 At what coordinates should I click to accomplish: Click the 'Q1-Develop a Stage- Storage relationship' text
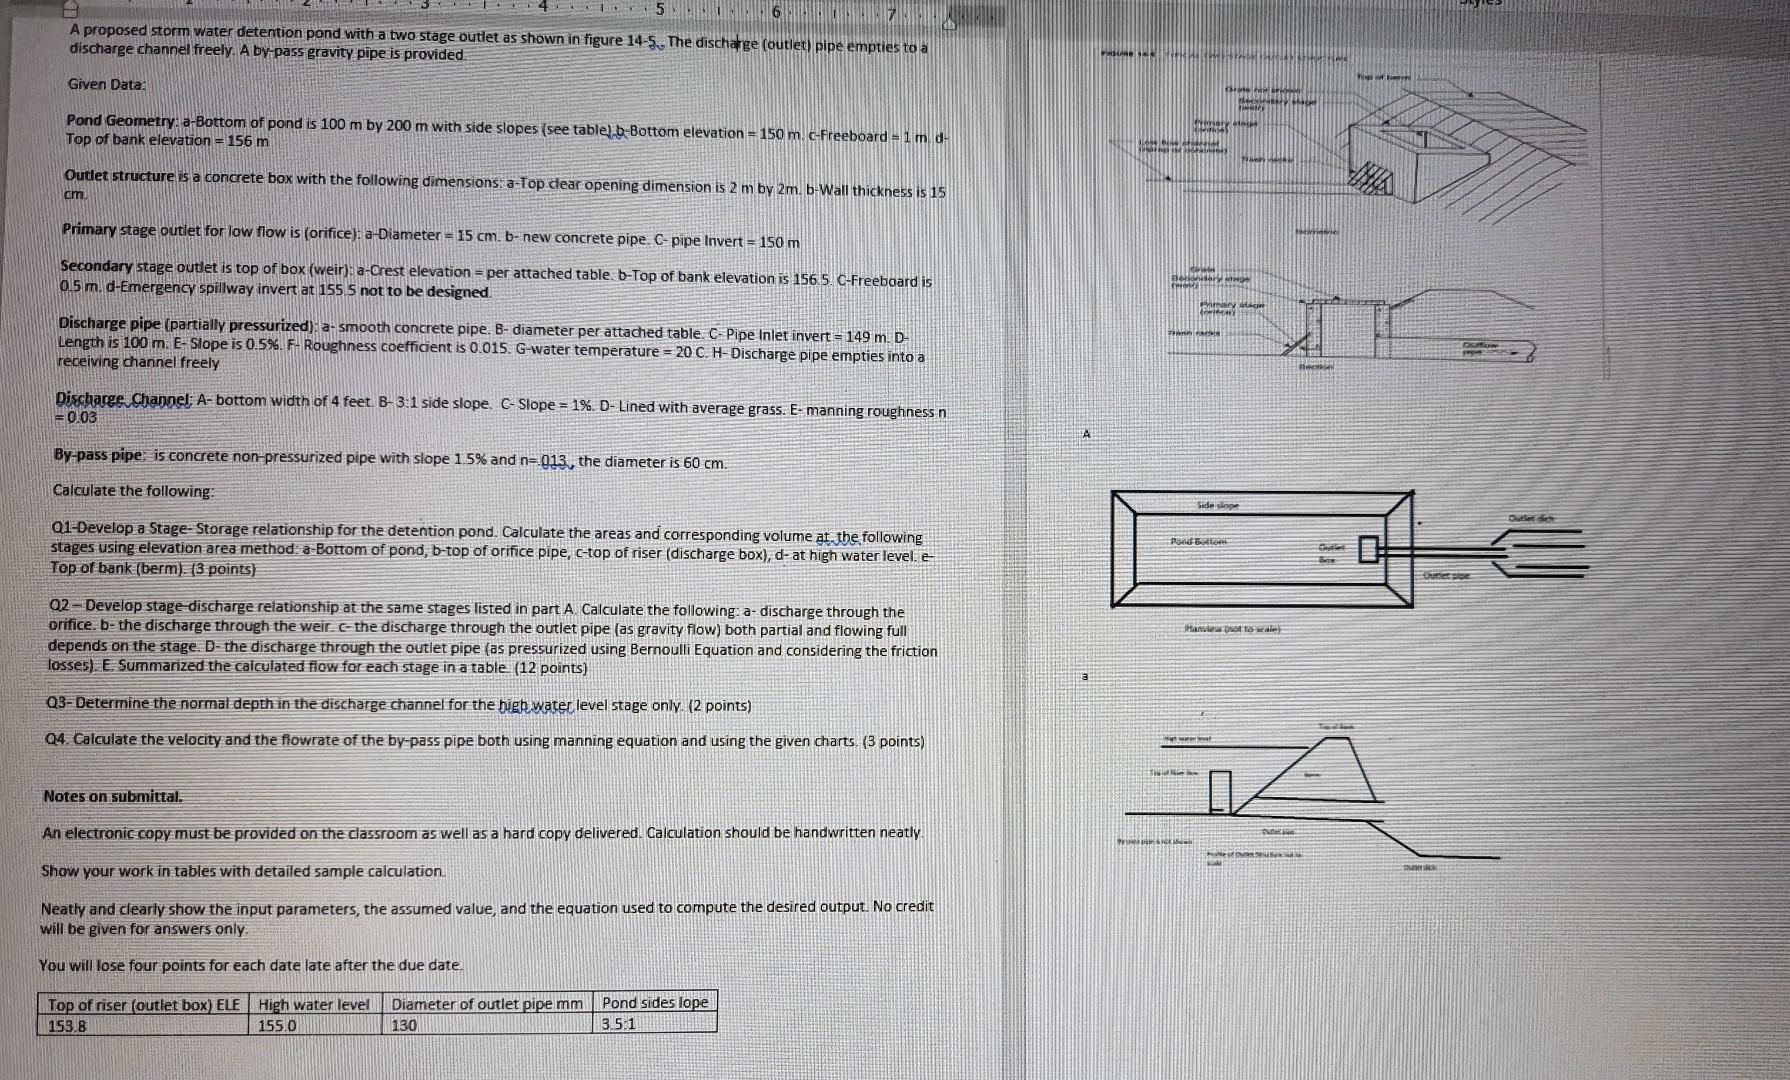[274, 530]
